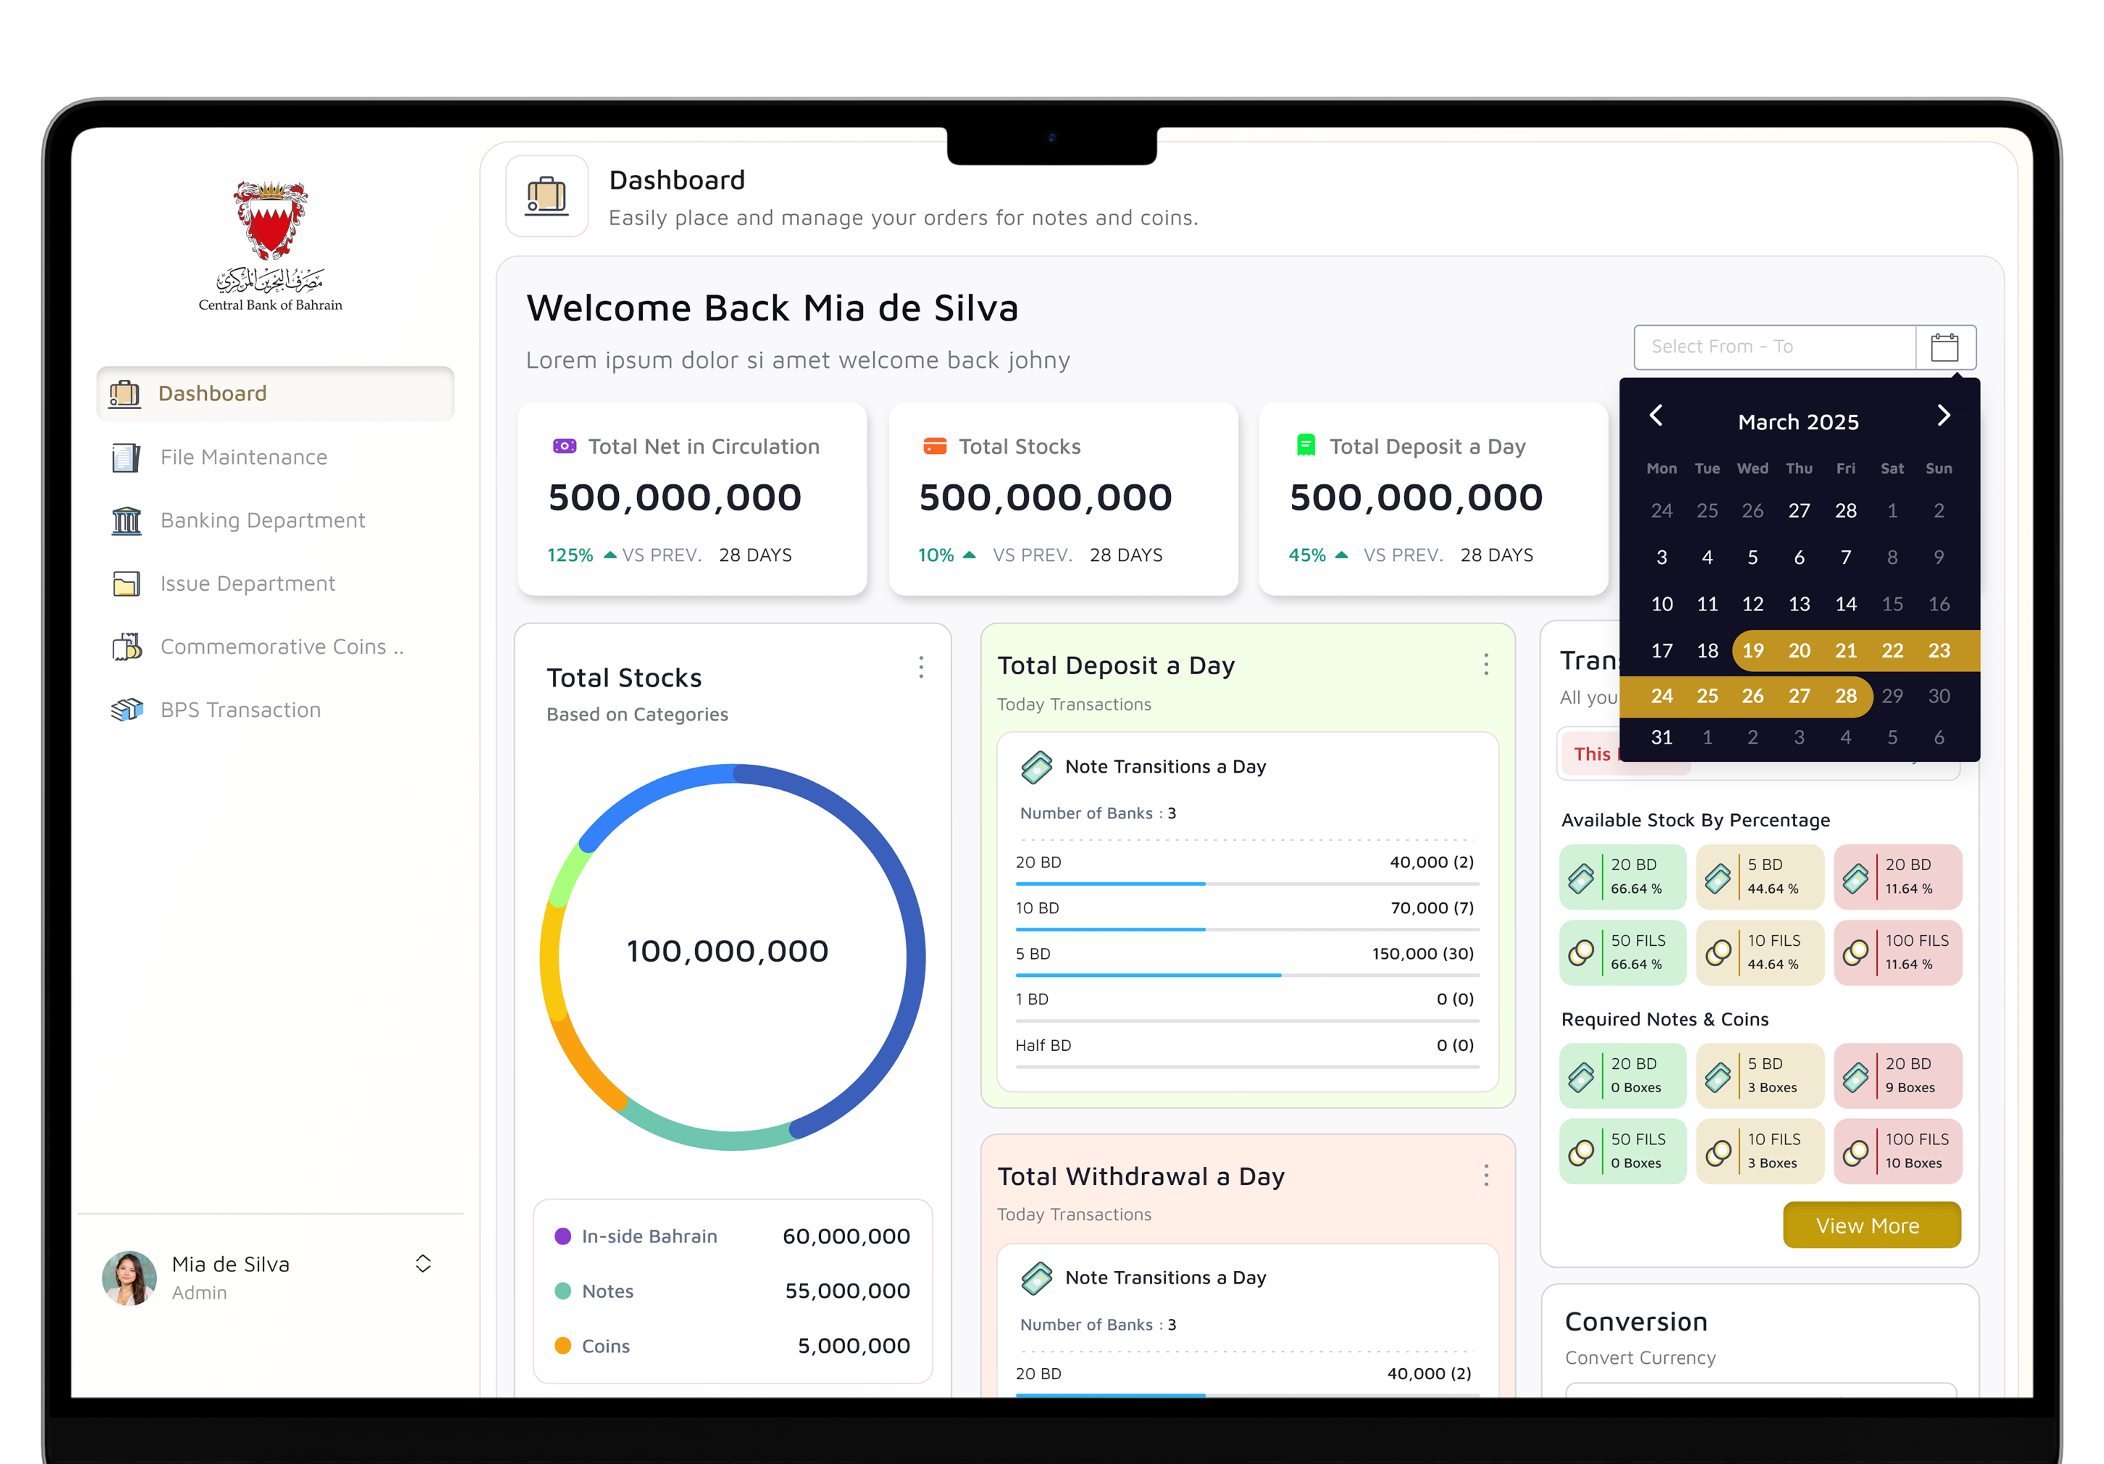
Task: Go to previous month in calendar
Action: (x=1656, y=416)
